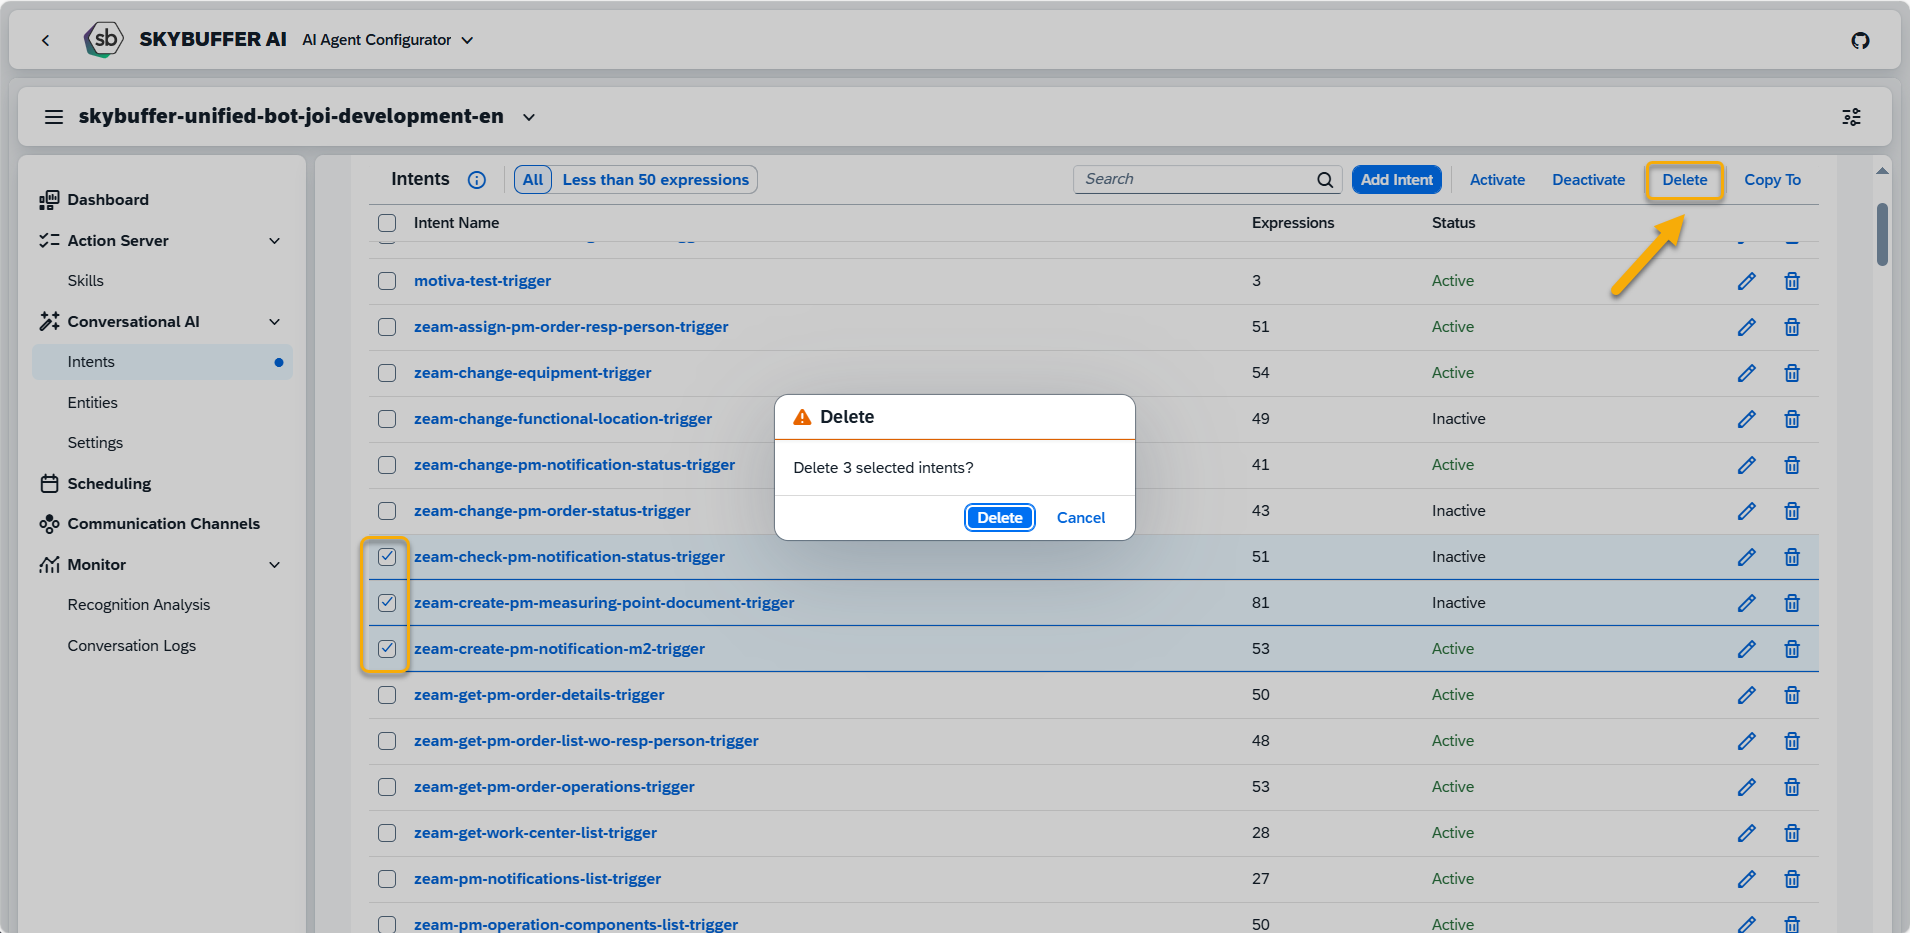1910x933 pixels.
Task: Click into the Search input field
Action: click(x=1195, y=179)
